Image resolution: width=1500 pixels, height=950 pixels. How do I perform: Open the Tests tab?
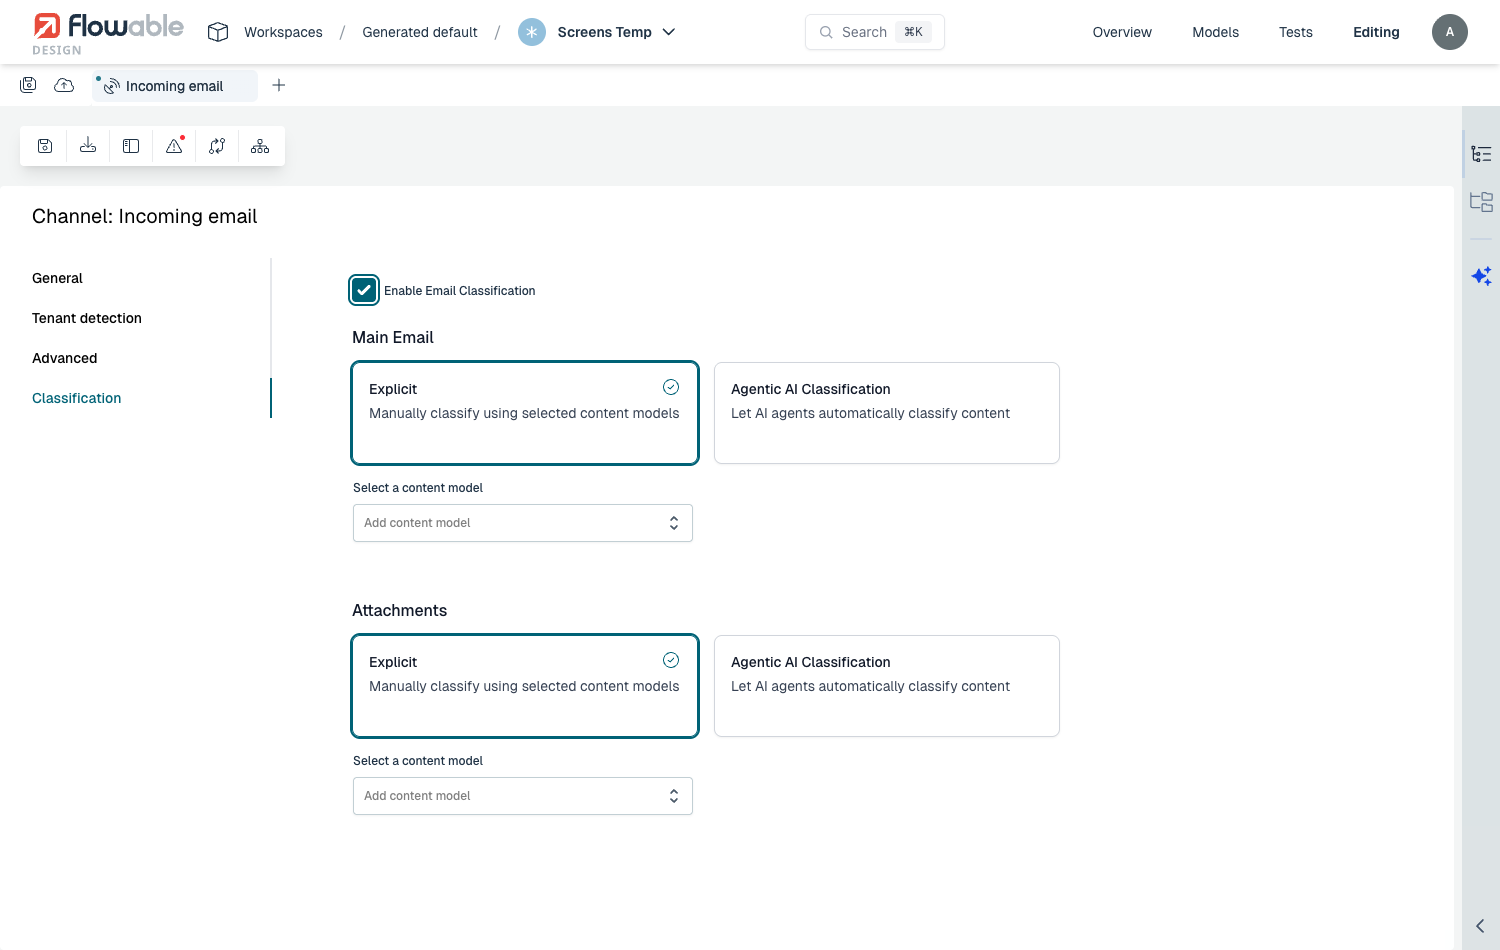click(x=1296, y=32)
